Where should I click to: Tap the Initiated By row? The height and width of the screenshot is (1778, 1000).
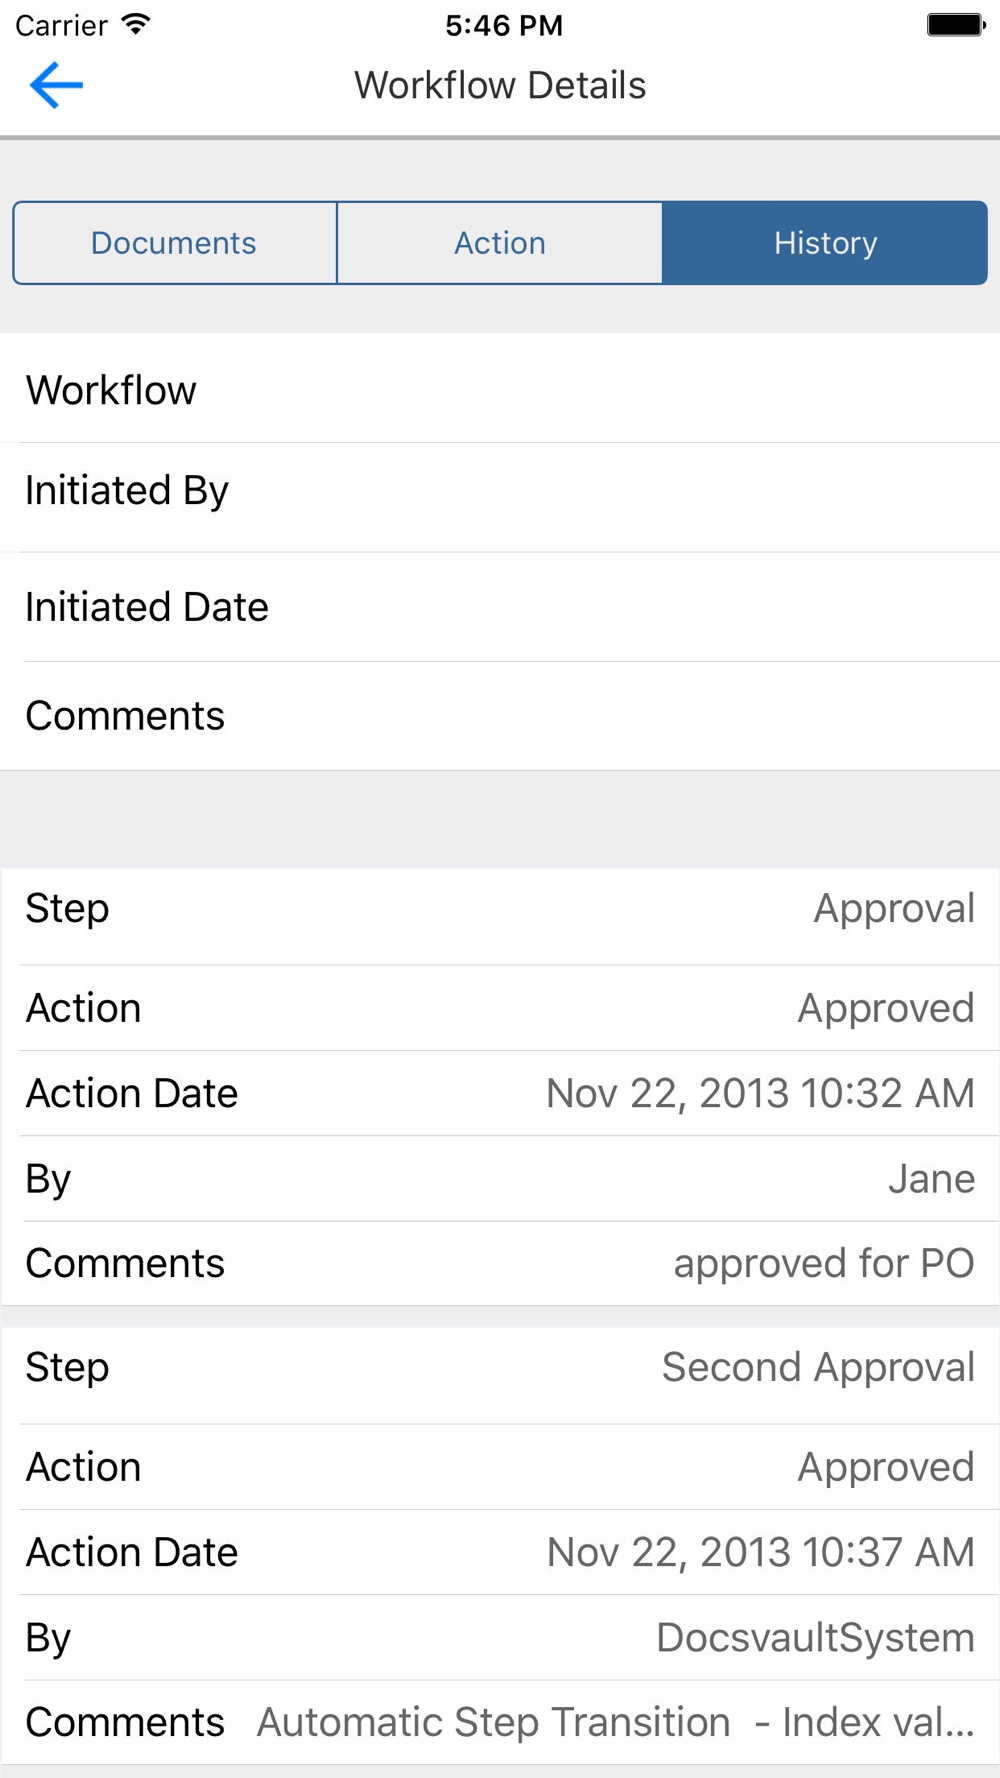pyautogui.click(x=500, y=491)
